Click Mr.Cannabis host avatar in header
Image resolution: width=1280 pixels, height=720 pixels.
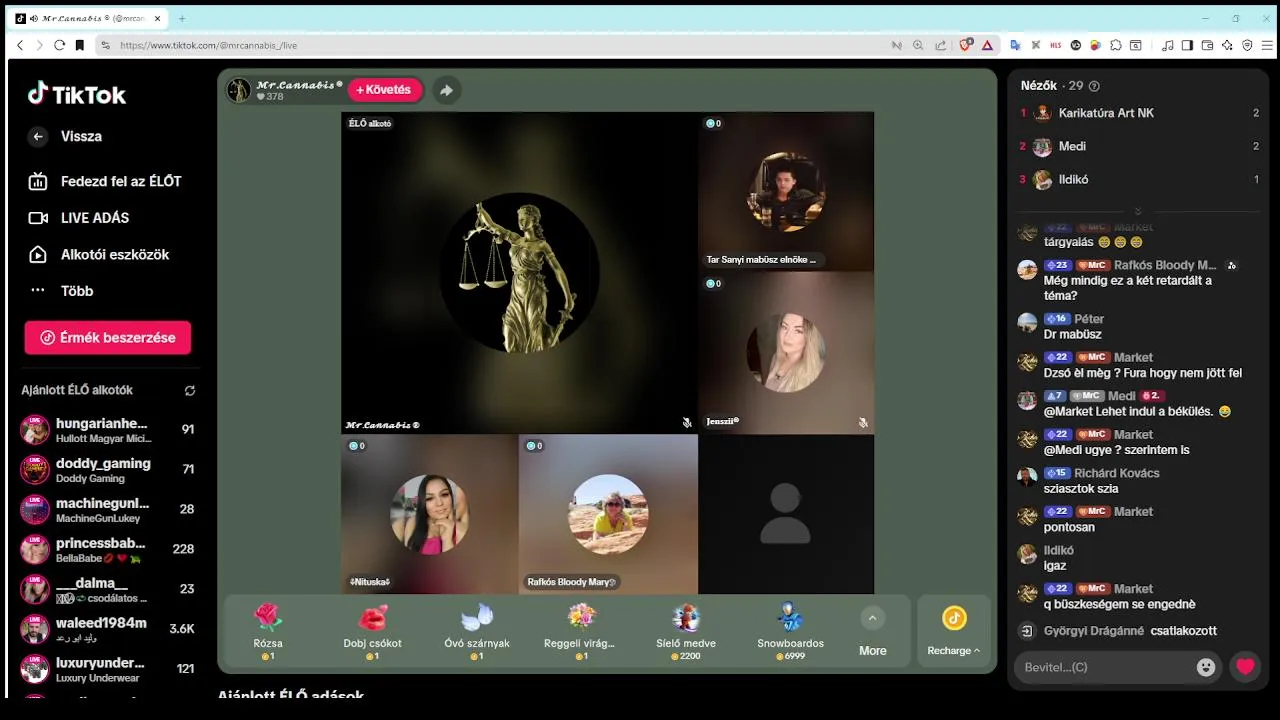[239, 90]
